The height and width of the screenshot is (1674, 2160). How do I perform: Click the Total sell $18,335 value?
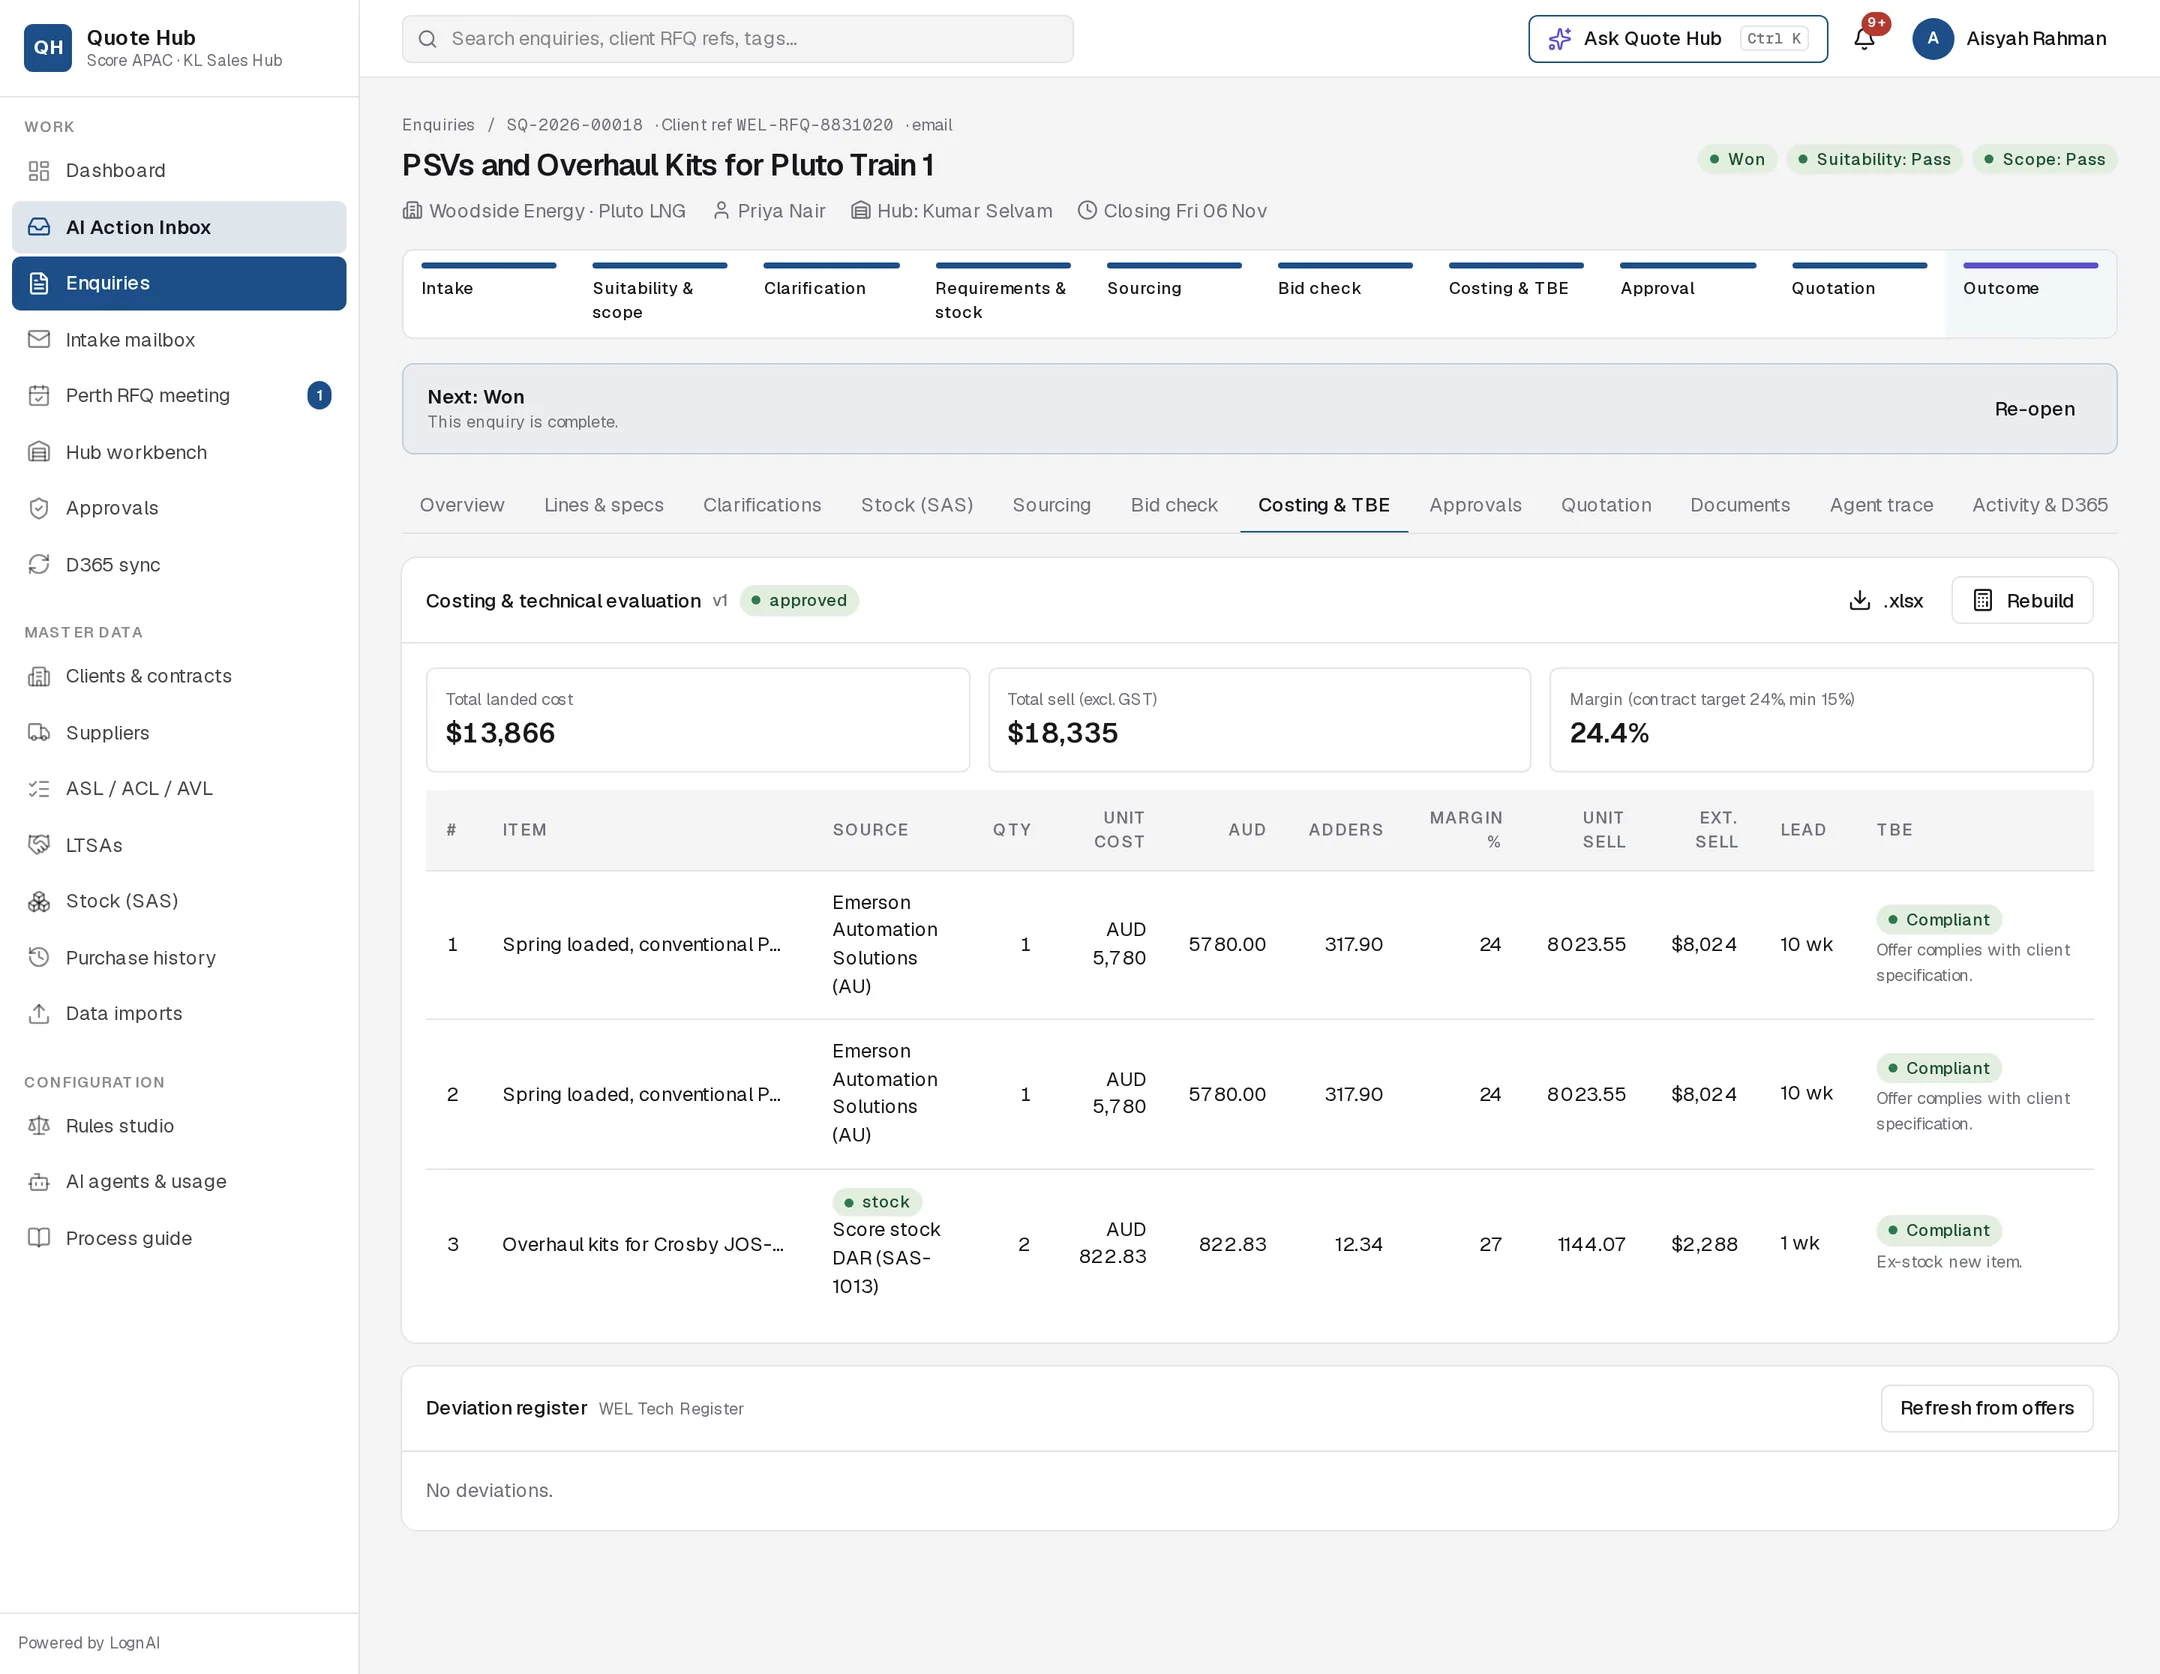pos(1062,733)
